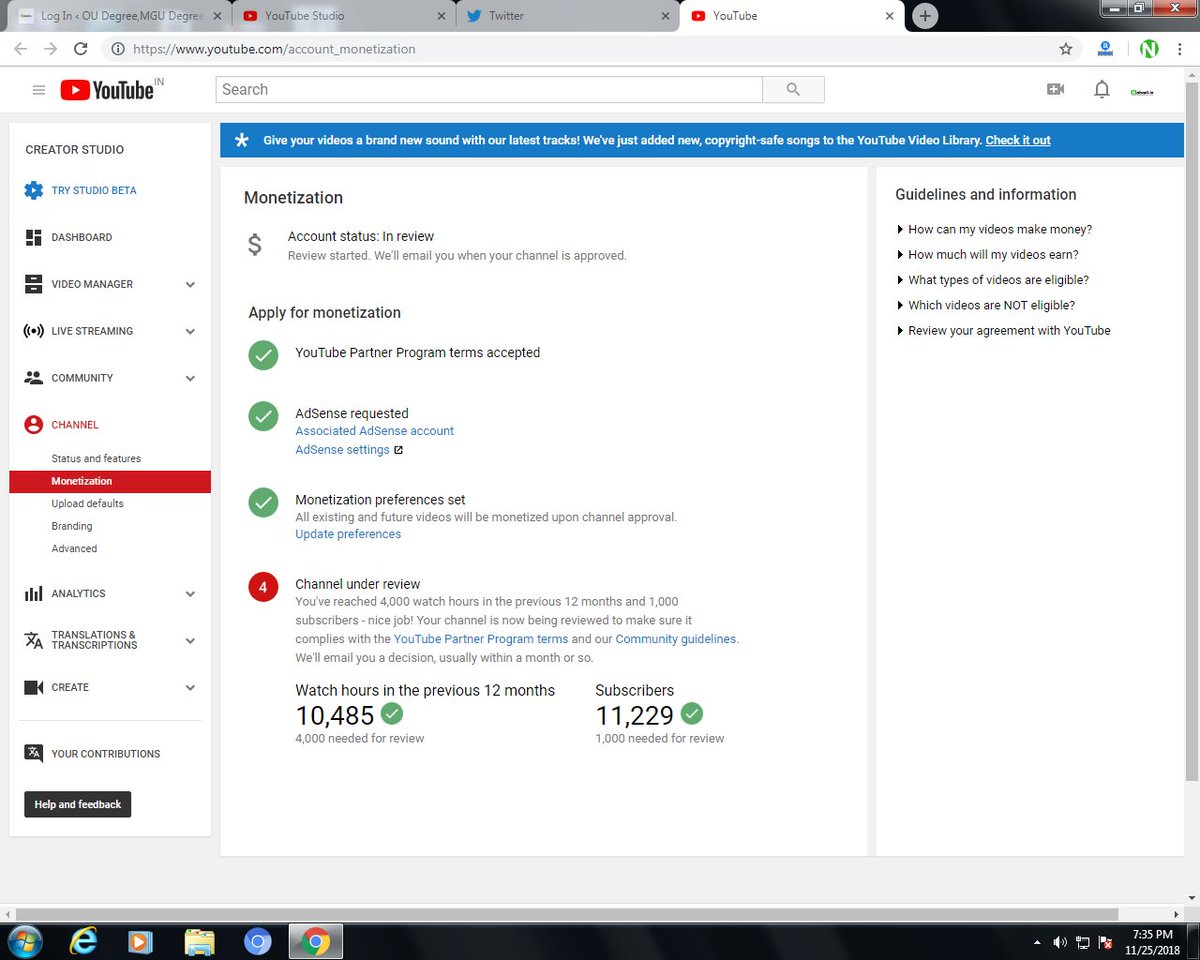1200x960 pixels.
Task: Click the Your Contributions translate icon
Action: 33,754
